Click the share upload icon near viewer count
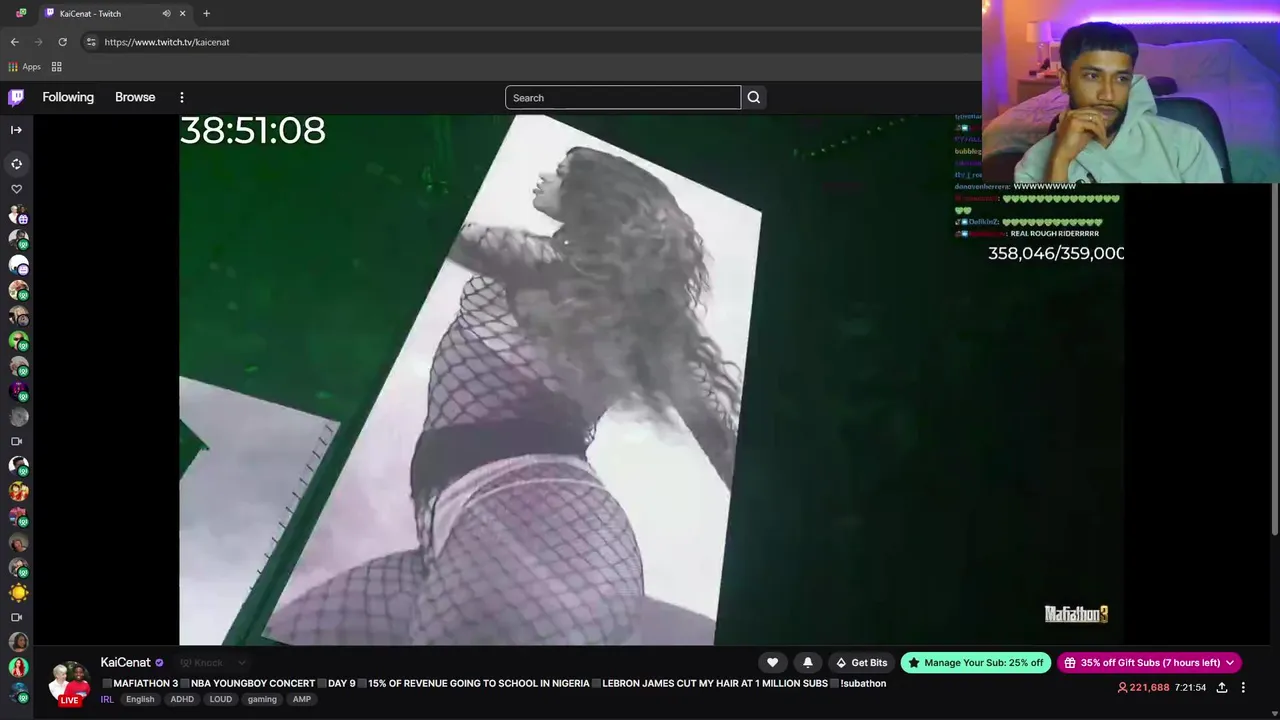Image resolution: width=1280 pixels, height=720 pixels. click(x=1222, y=688)
